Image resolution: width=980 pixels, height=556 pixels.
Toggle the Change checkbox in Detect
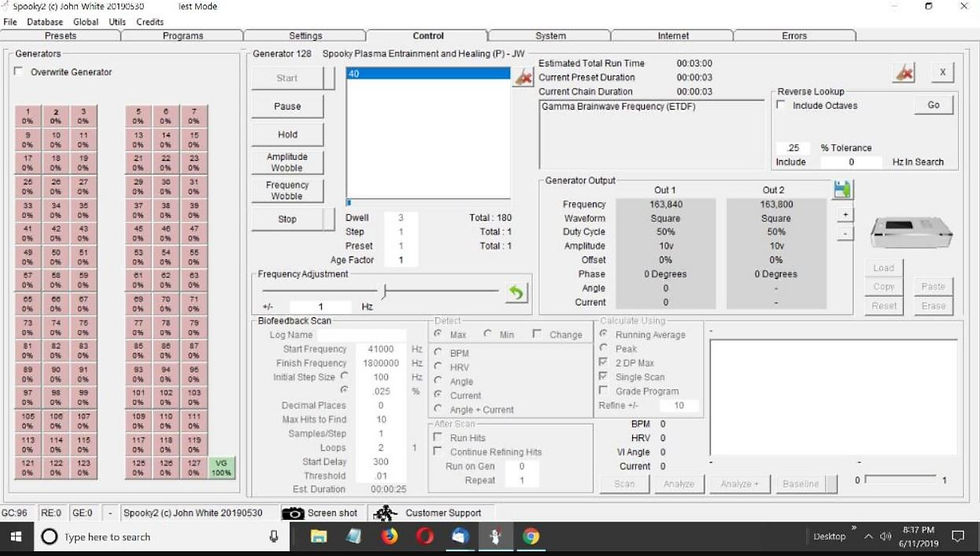click(537, 334)
